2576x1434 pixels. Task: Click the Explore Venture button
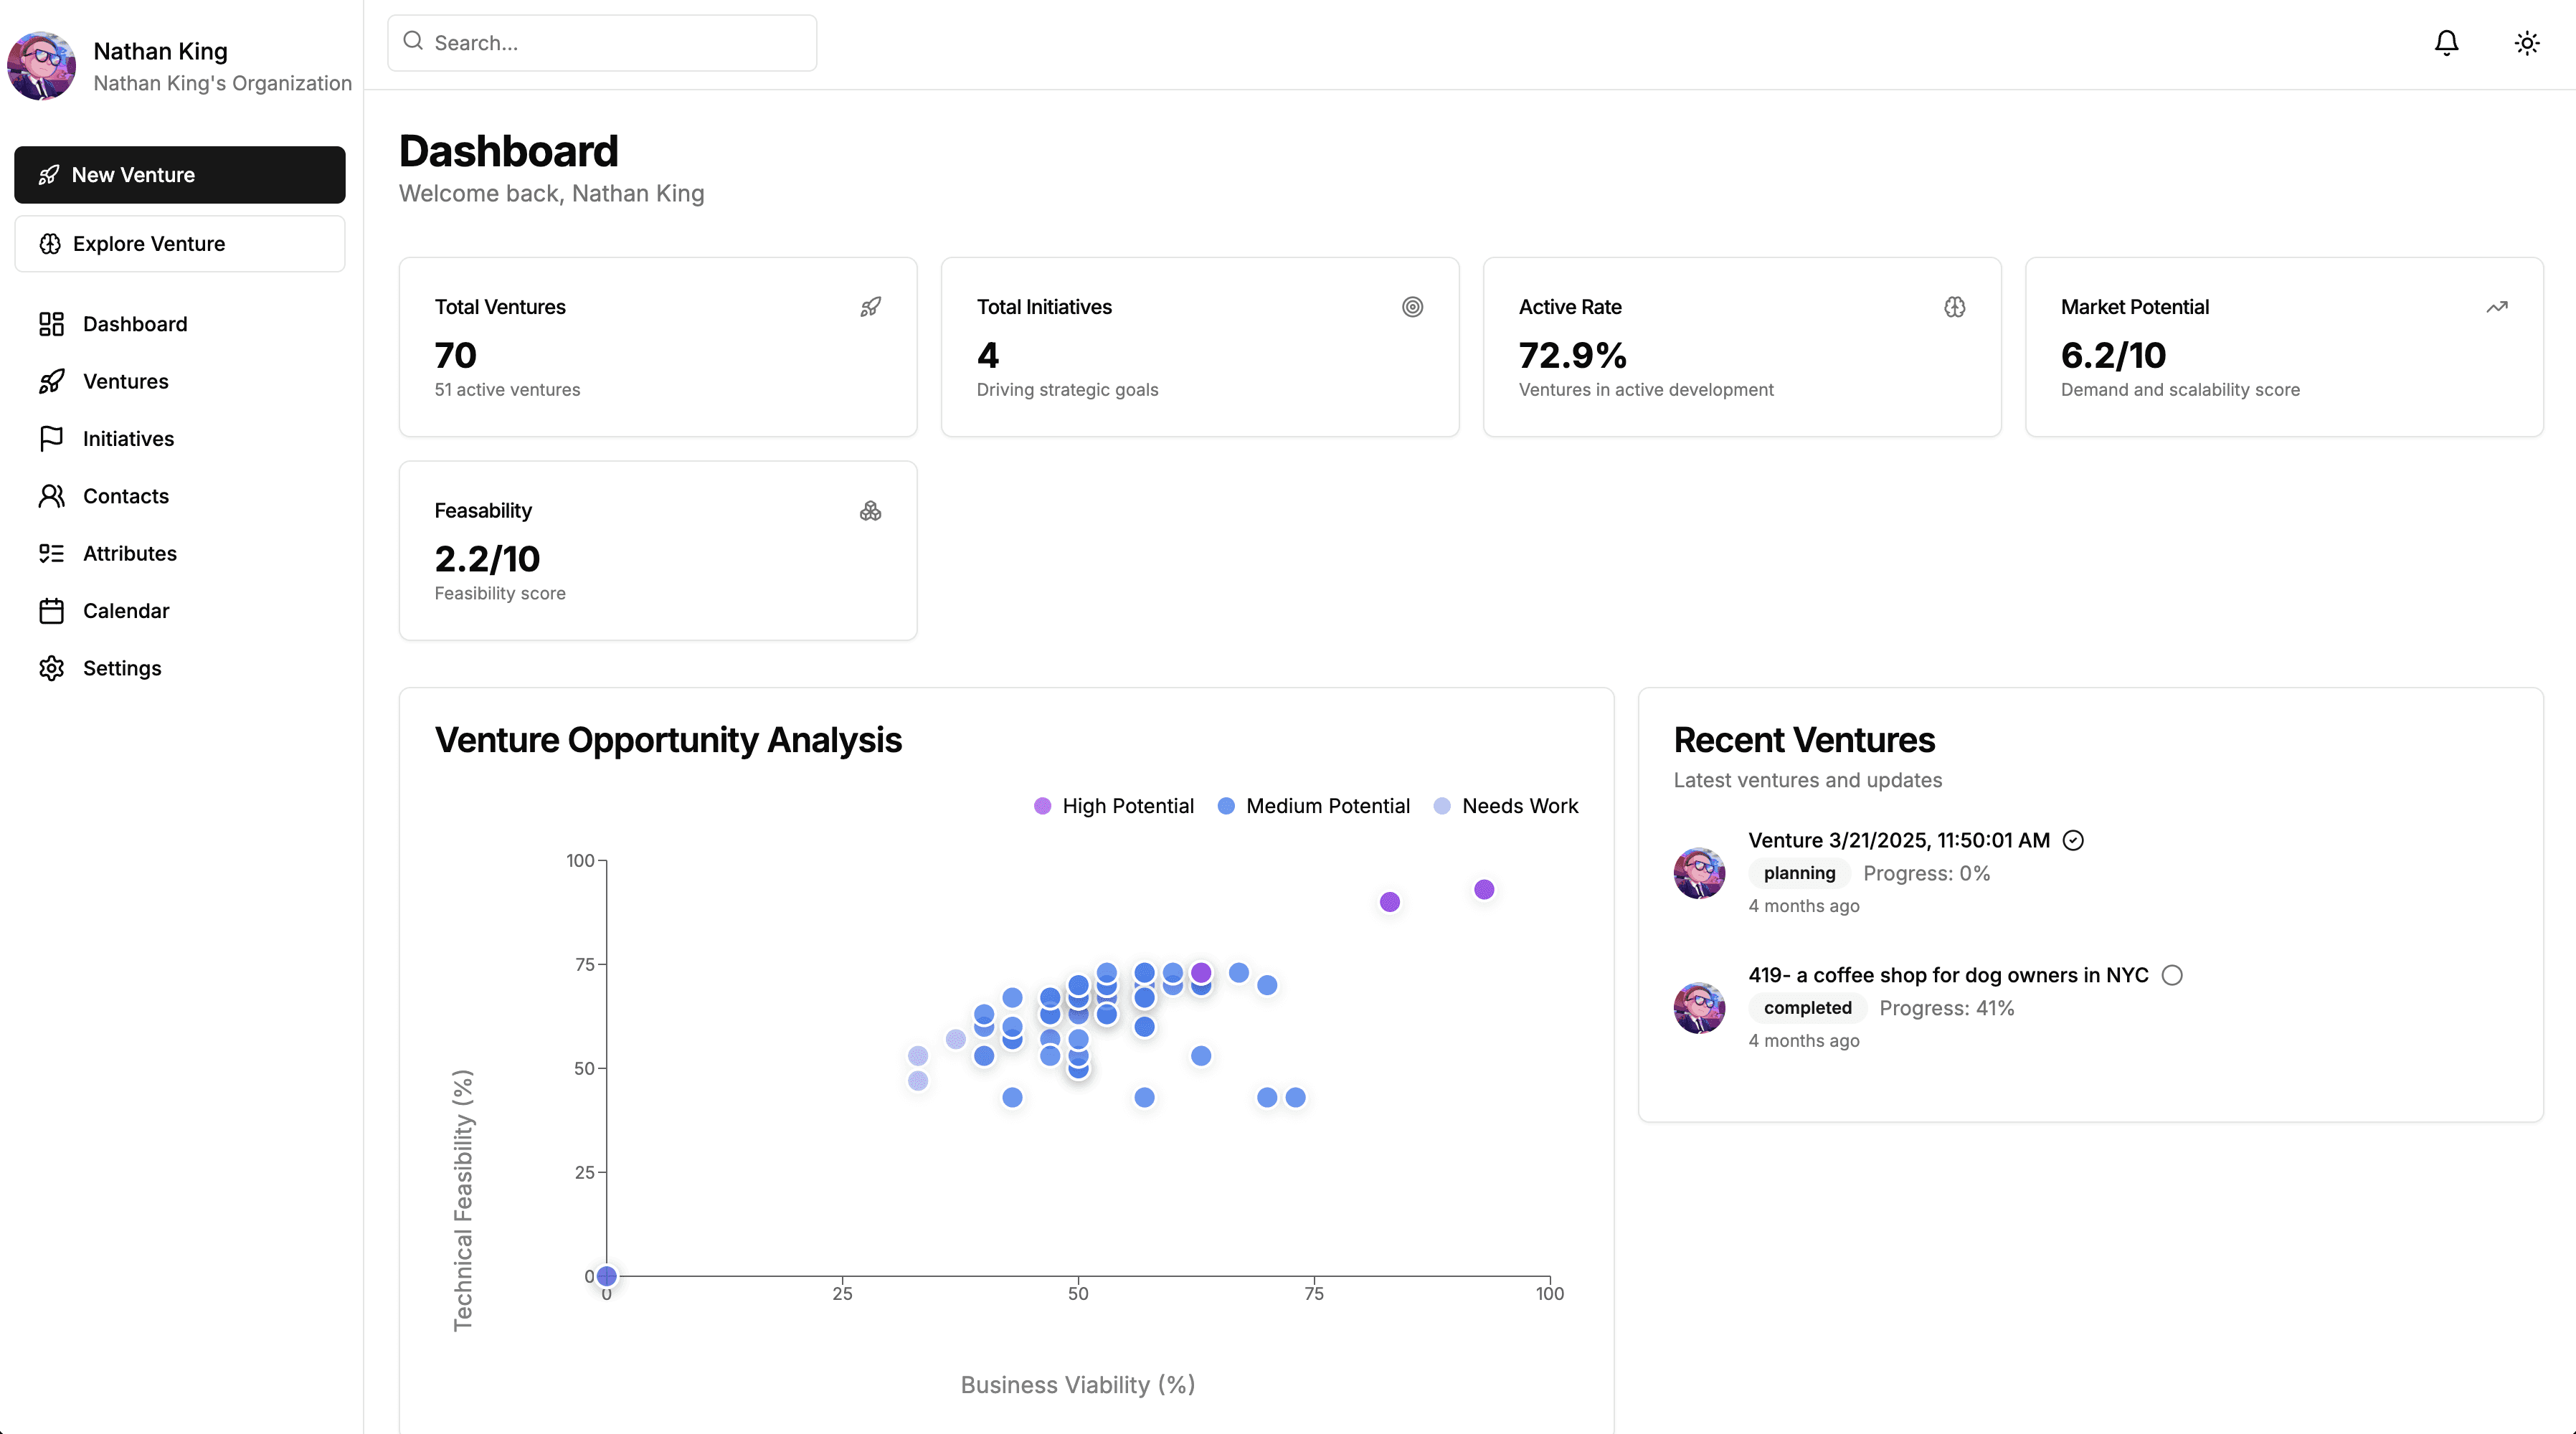tap(180, 243)
